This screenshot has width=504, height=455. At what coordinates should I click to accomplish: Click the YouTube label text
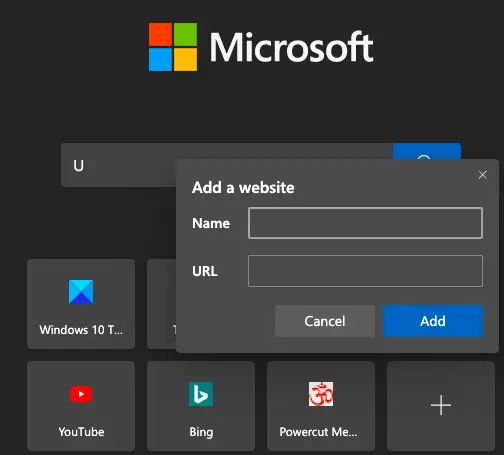tap(81, 432)
